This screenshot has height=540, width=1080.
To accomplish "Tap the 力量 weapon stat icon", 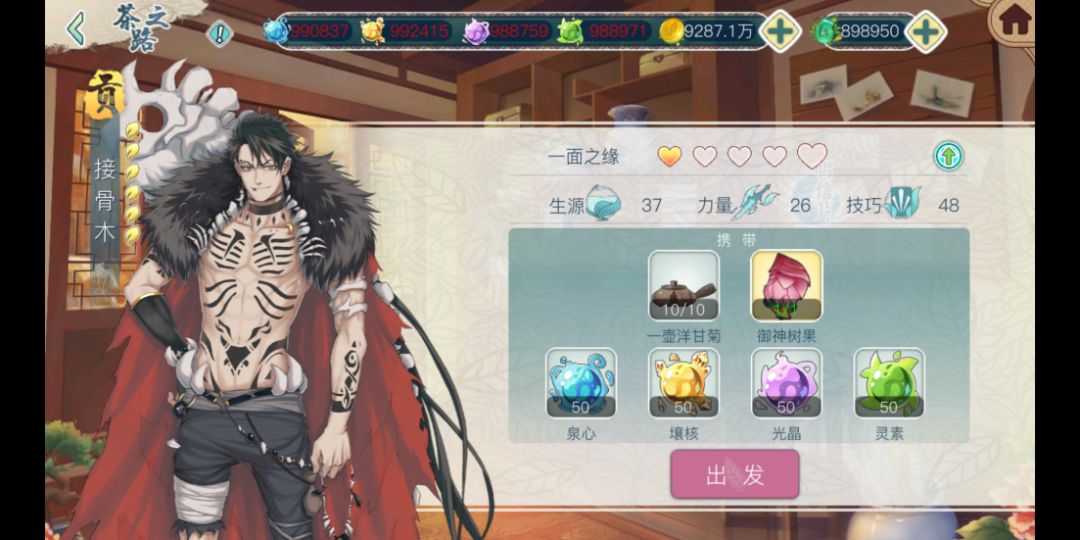I will click(754, 204).
